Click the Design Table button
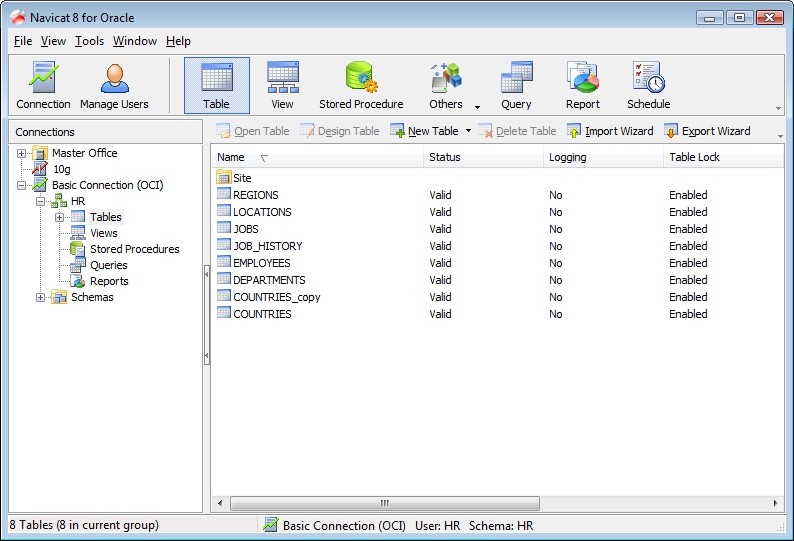The image size is (794, 541). pyautogui.click(x=339, y=131)
